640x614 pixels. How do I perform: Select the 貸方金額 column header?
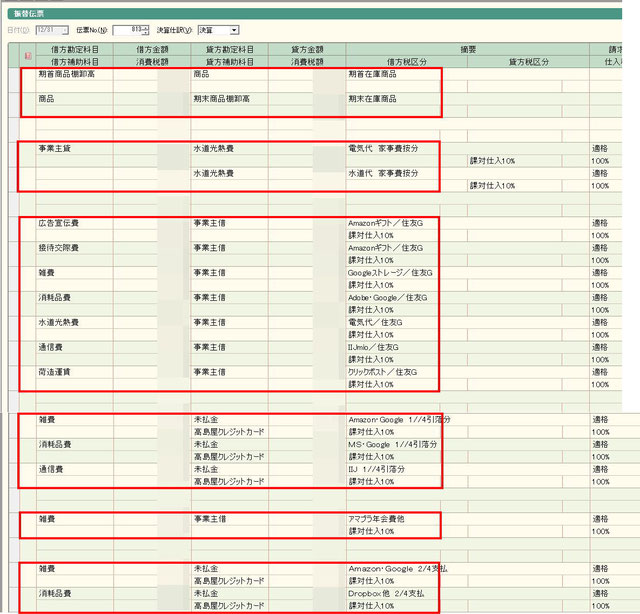[x=307, y=49]
